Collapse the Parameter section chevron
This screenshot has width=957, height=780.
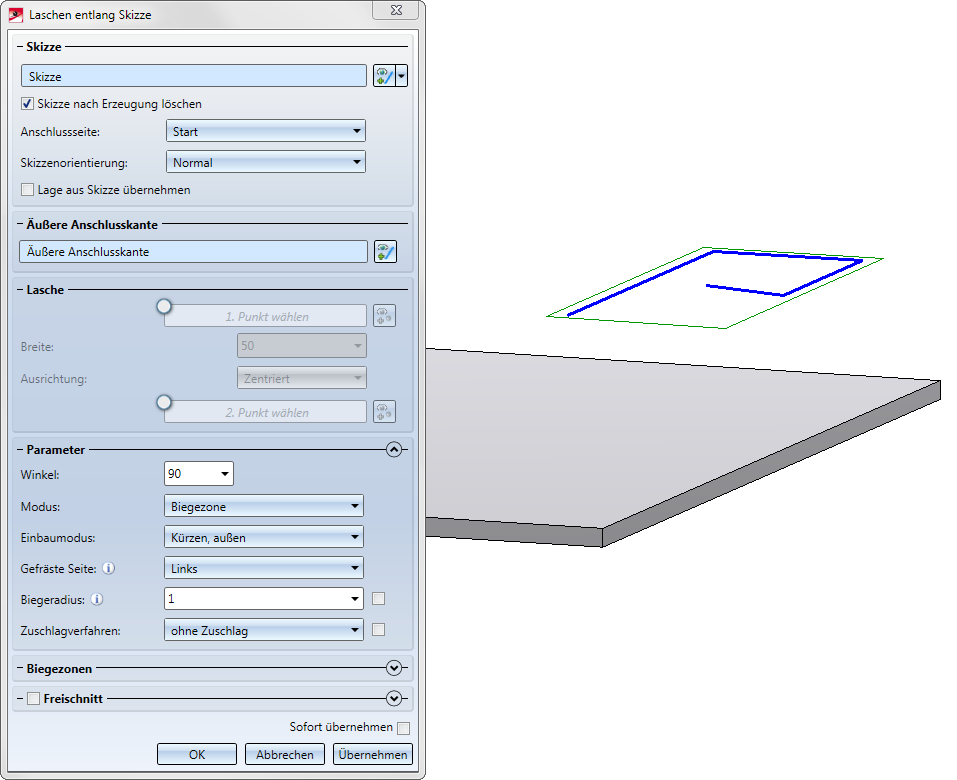click(x=394, y=450)
